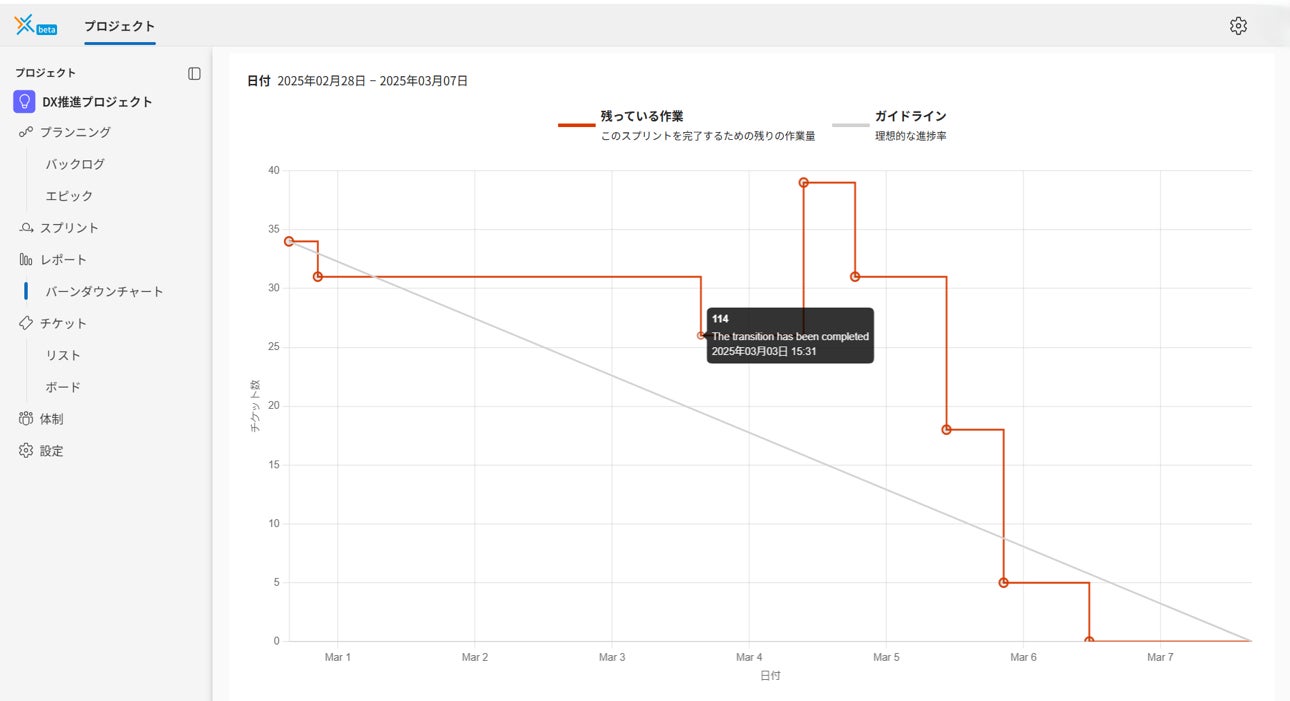
Task: Click the 体制 team icon
Action: [x=26, y=419]
